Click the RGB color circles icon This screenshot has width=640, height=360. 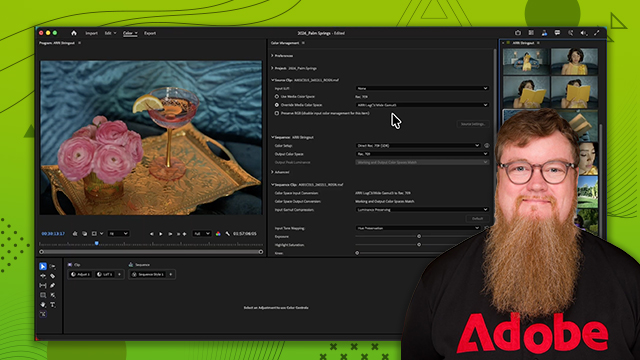pyautogui.click(x=218, y=234)
